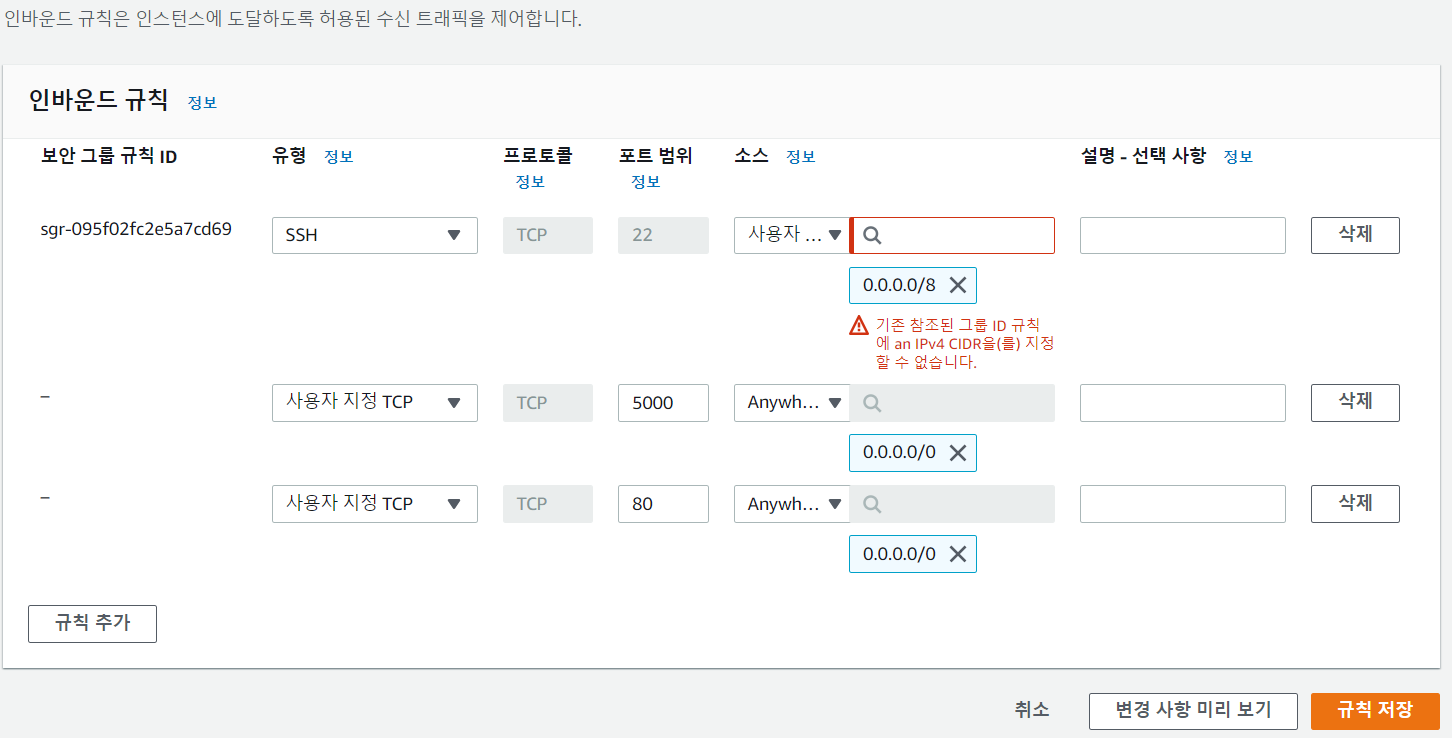Click the 보안 그룹 규칙 ID column header
This screenshot has width=1452, height=738.
(x=109, y=156)
